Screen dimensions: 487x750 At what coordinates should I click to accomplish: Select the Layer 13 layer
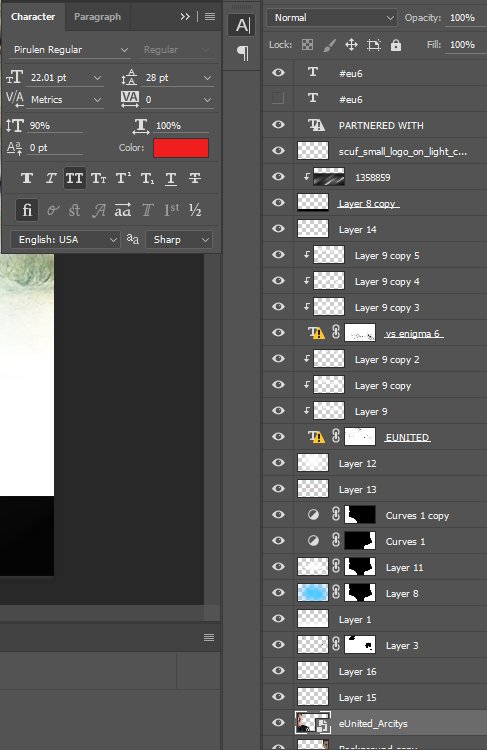pos(375,489)
